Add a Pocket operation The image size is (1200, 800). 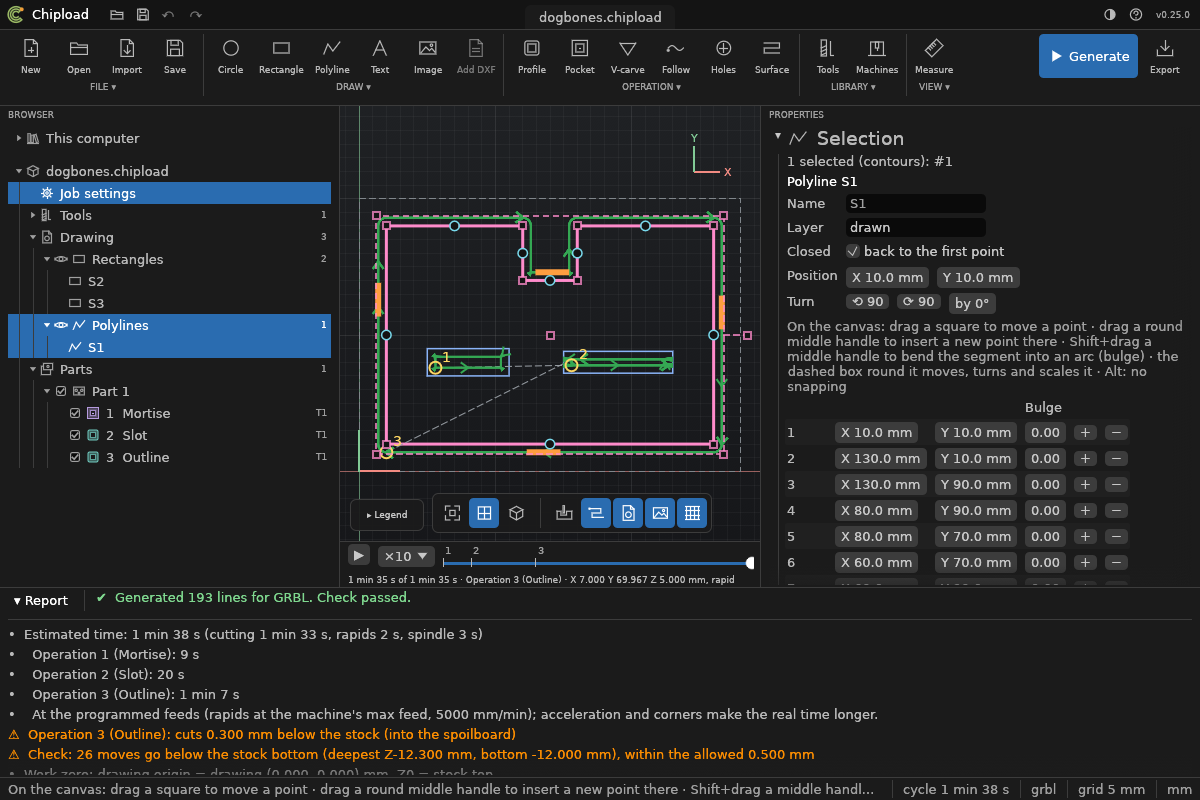pyautogui.click(x=580, y=56)
